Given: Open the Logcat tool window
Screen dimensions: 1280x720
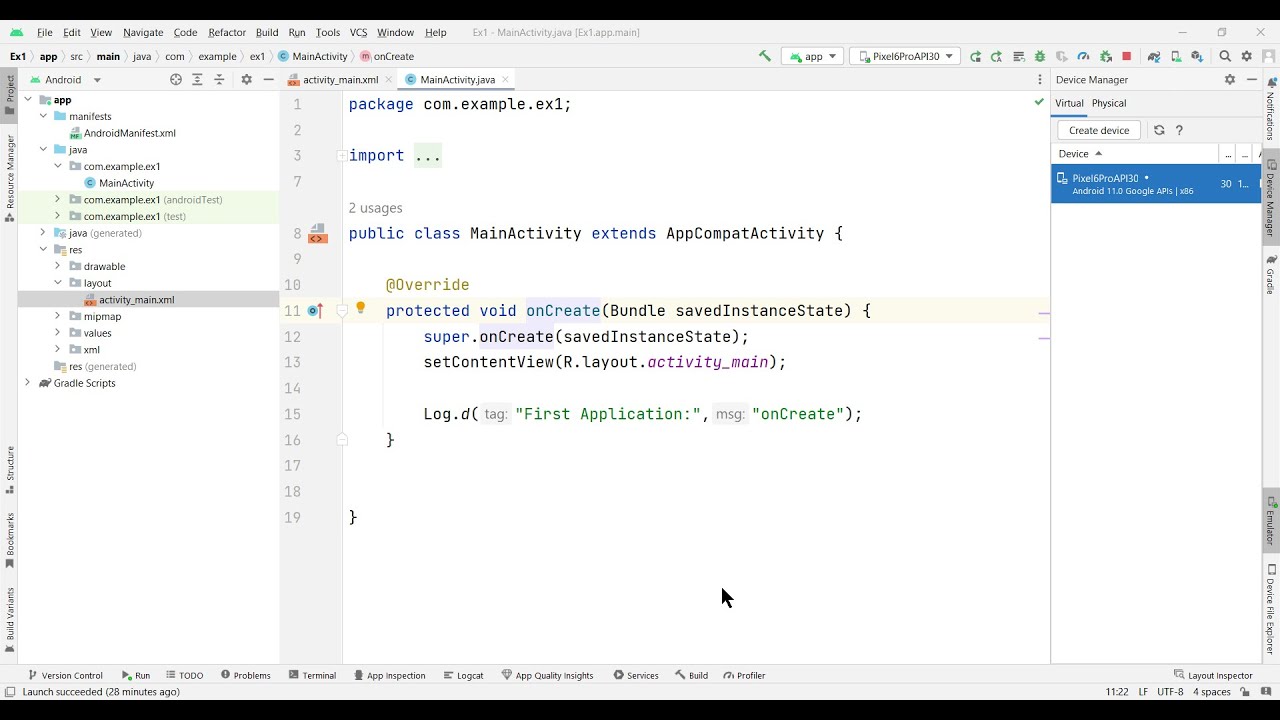Looking at the screenshot, I should pos(463,675).
